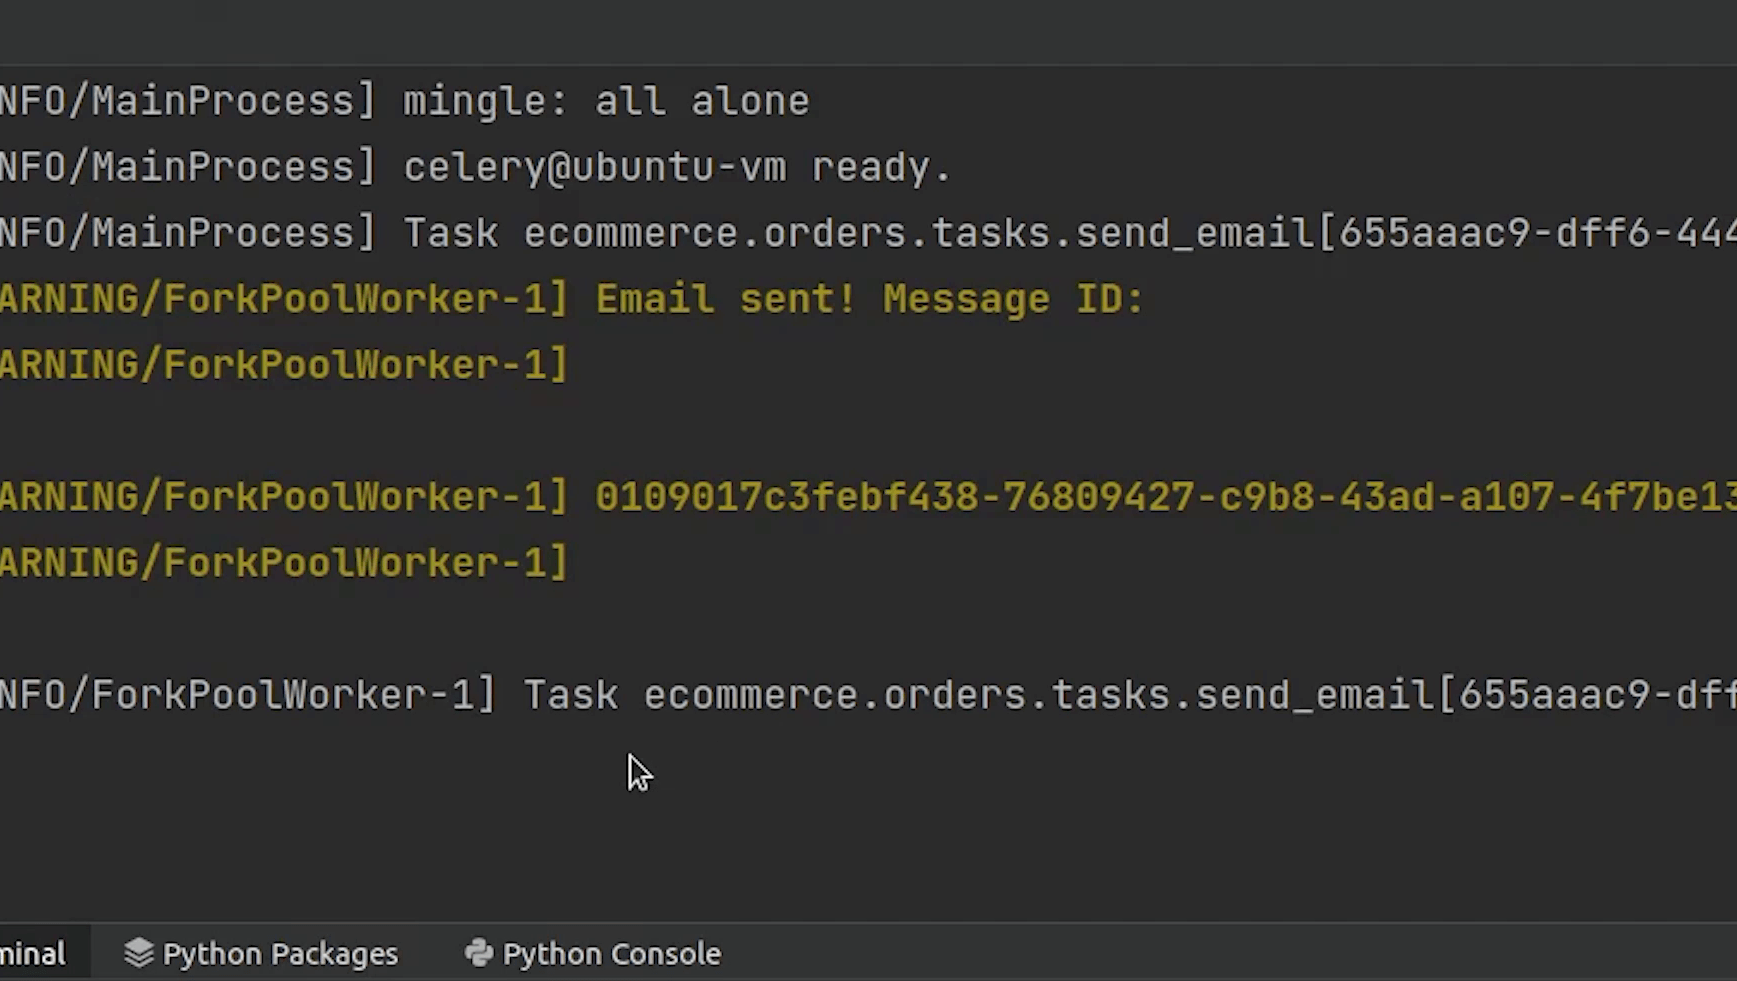Click the word "ready." in the log
The width and height of the screenshot is (1737, 981).
tap(881, 167)
